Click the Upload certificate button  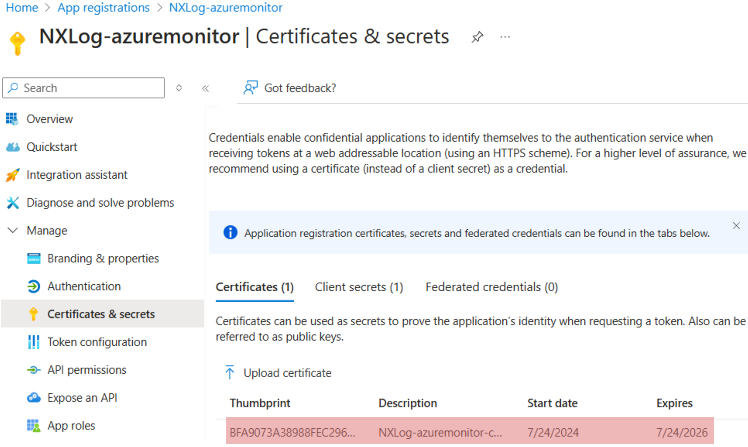277,373
